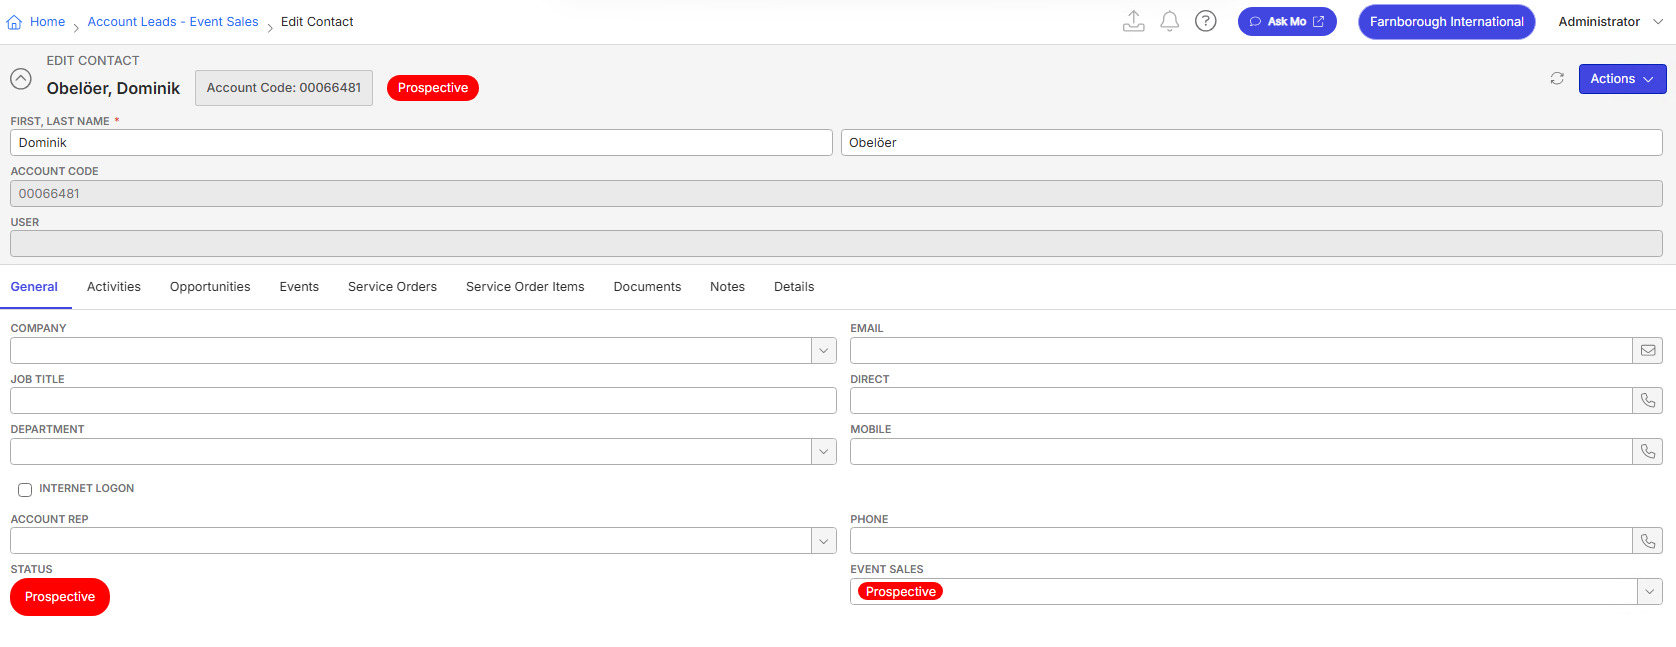Click the Edit Contact breadcrumb text
The width and height of the screenshot is (1676, 647).
coord(317,21)
